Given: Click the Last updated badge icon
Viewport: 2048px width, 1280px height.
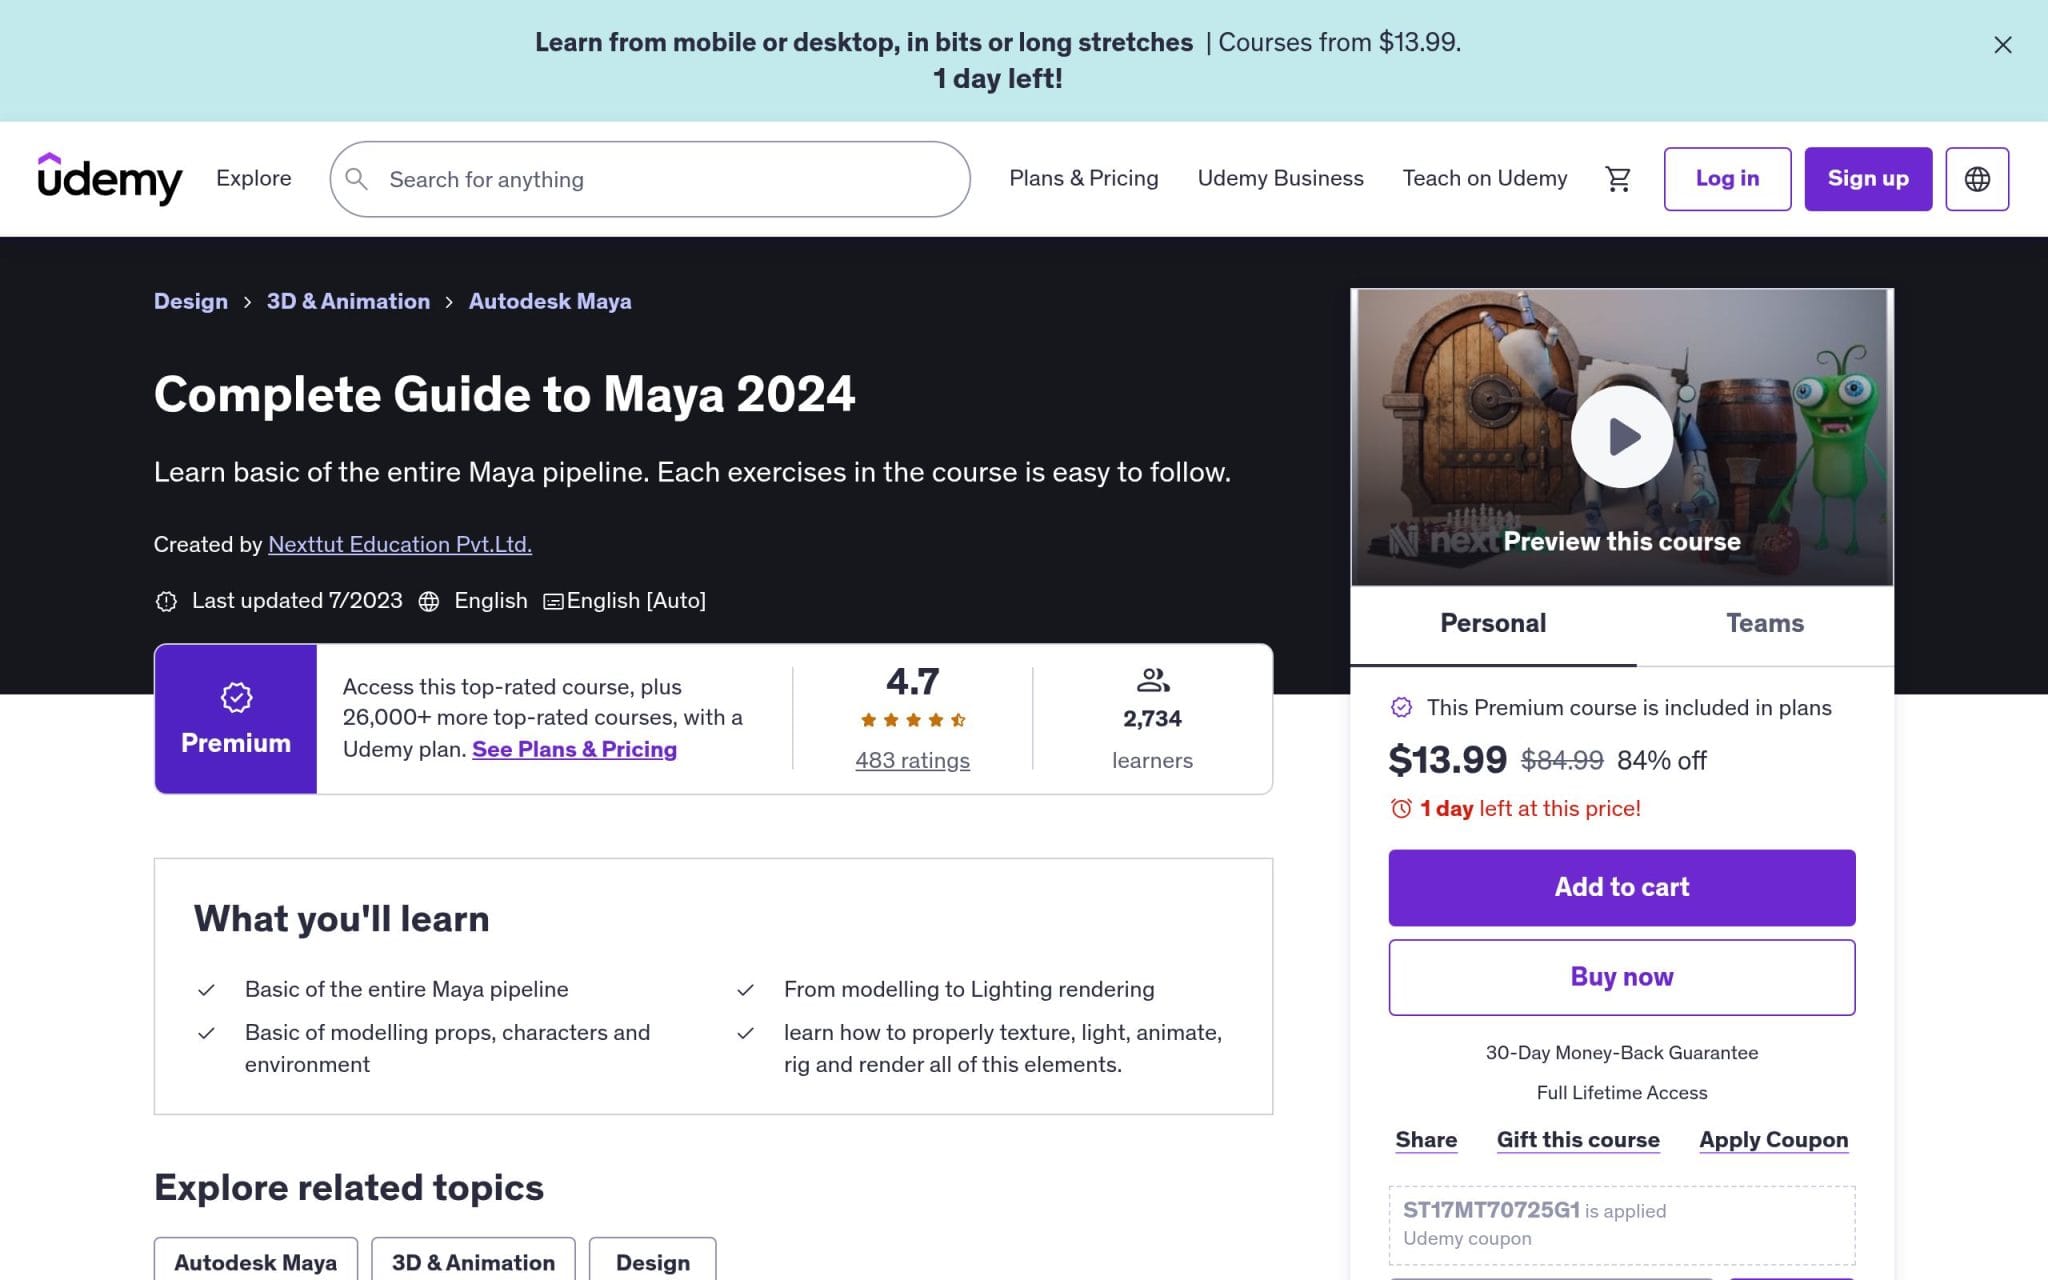Looking at the screenshot, I should [166, 601].
